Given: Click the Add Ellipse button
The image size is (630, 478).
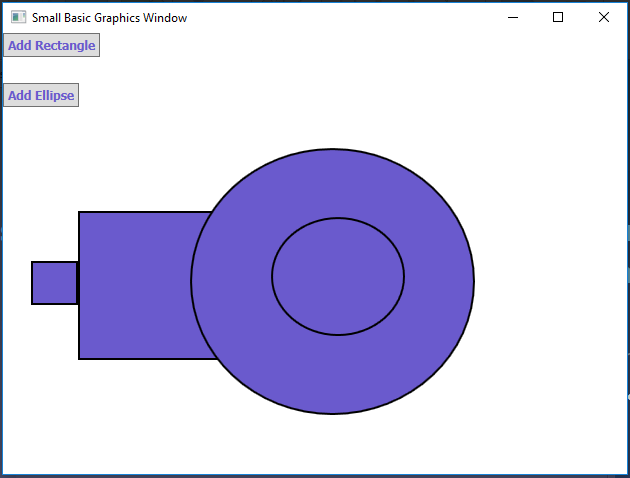Looking at the screenshot, I should click(x=41, y=95).
